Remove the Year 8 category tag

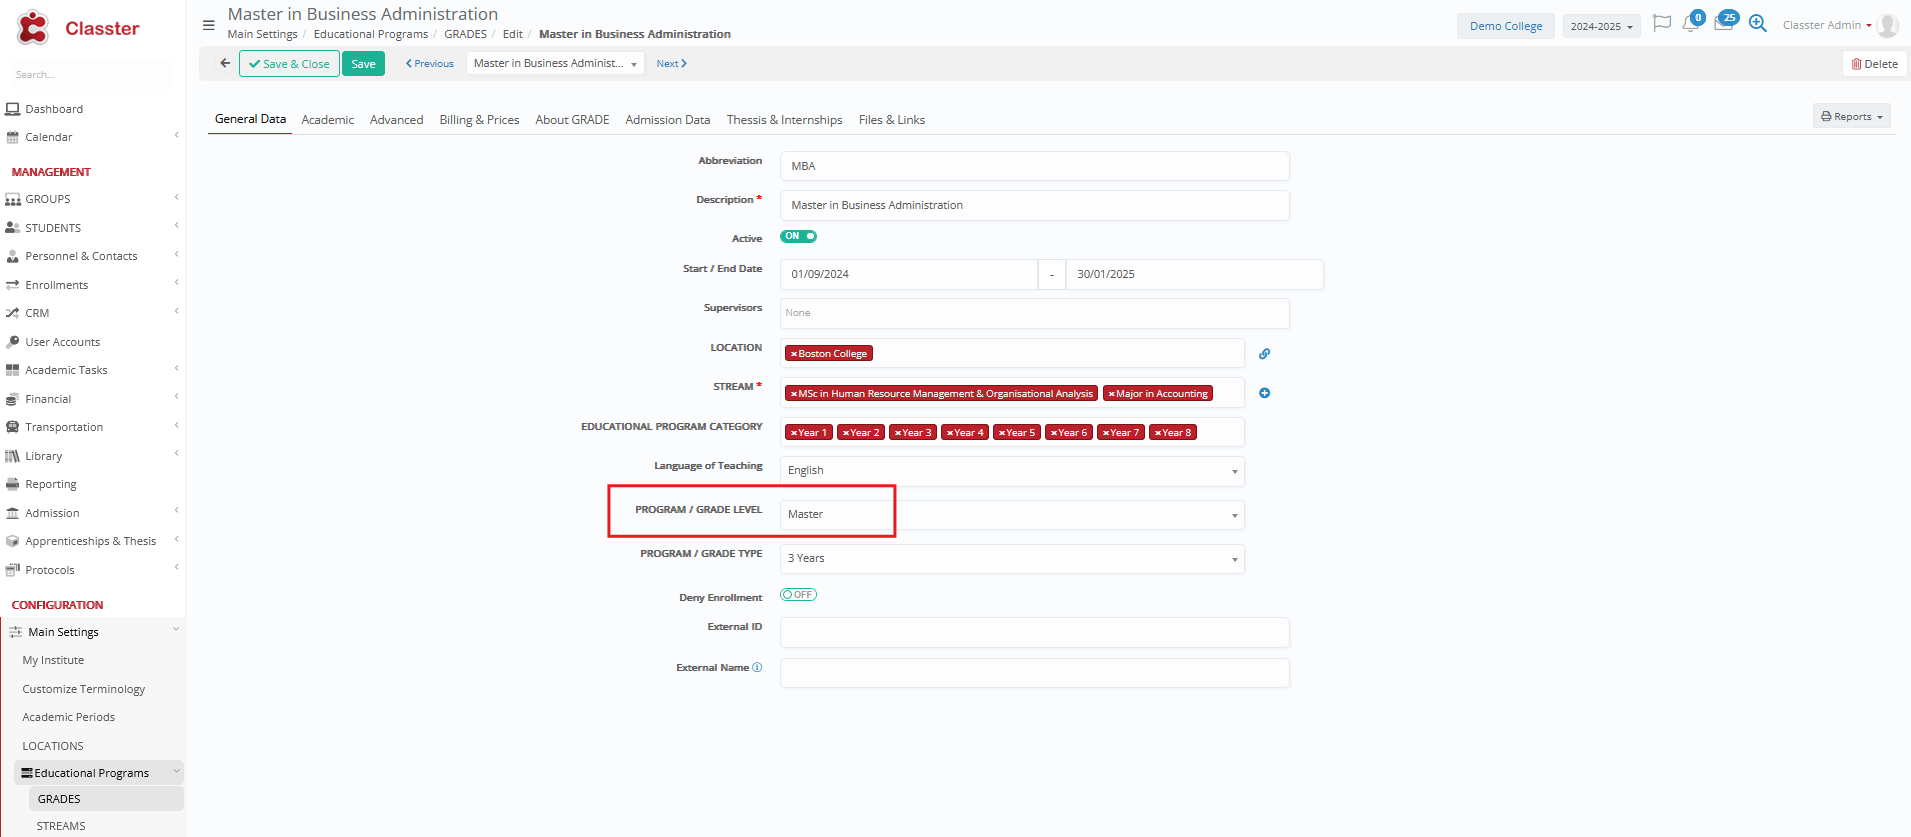(x=1158, y=433)
